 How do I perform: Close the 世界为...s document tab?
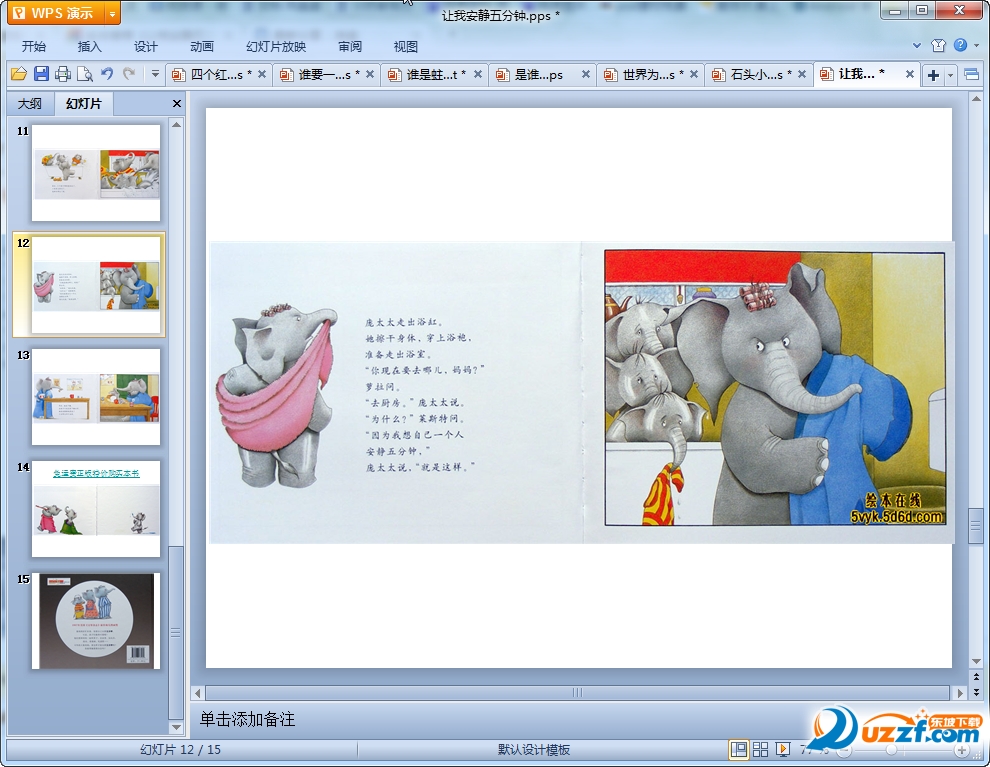click(x=694, y=74)
